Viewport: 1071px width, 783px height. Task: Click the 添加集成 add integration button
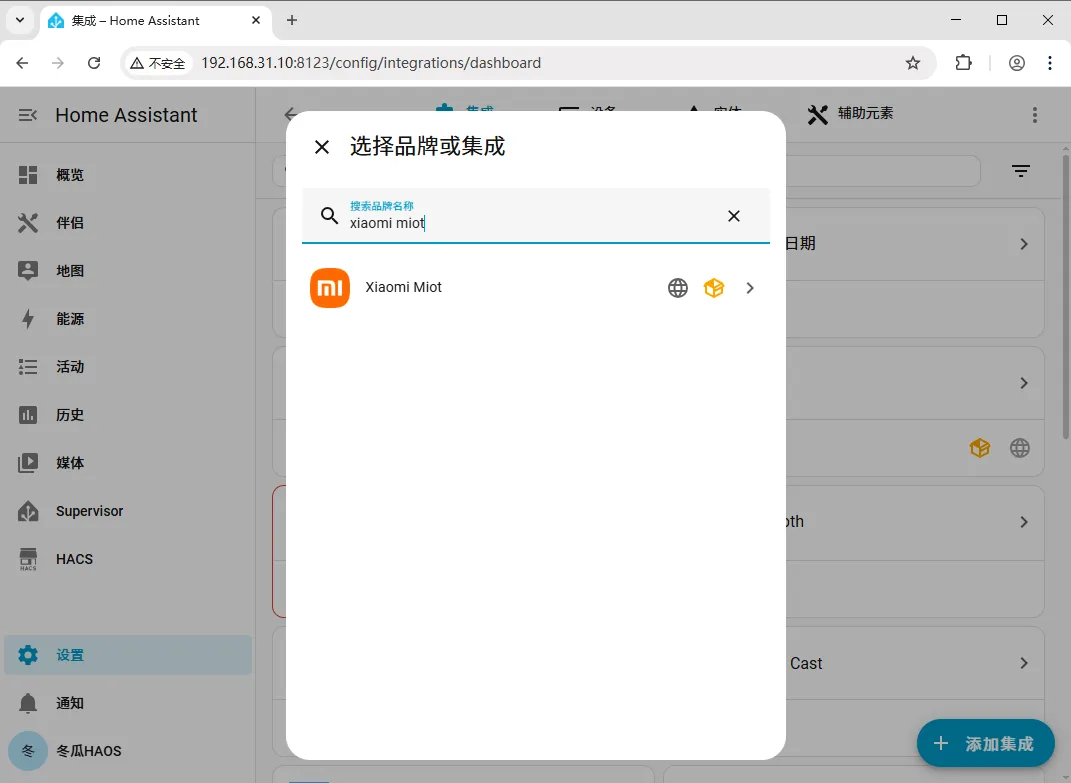click(985, 743)
